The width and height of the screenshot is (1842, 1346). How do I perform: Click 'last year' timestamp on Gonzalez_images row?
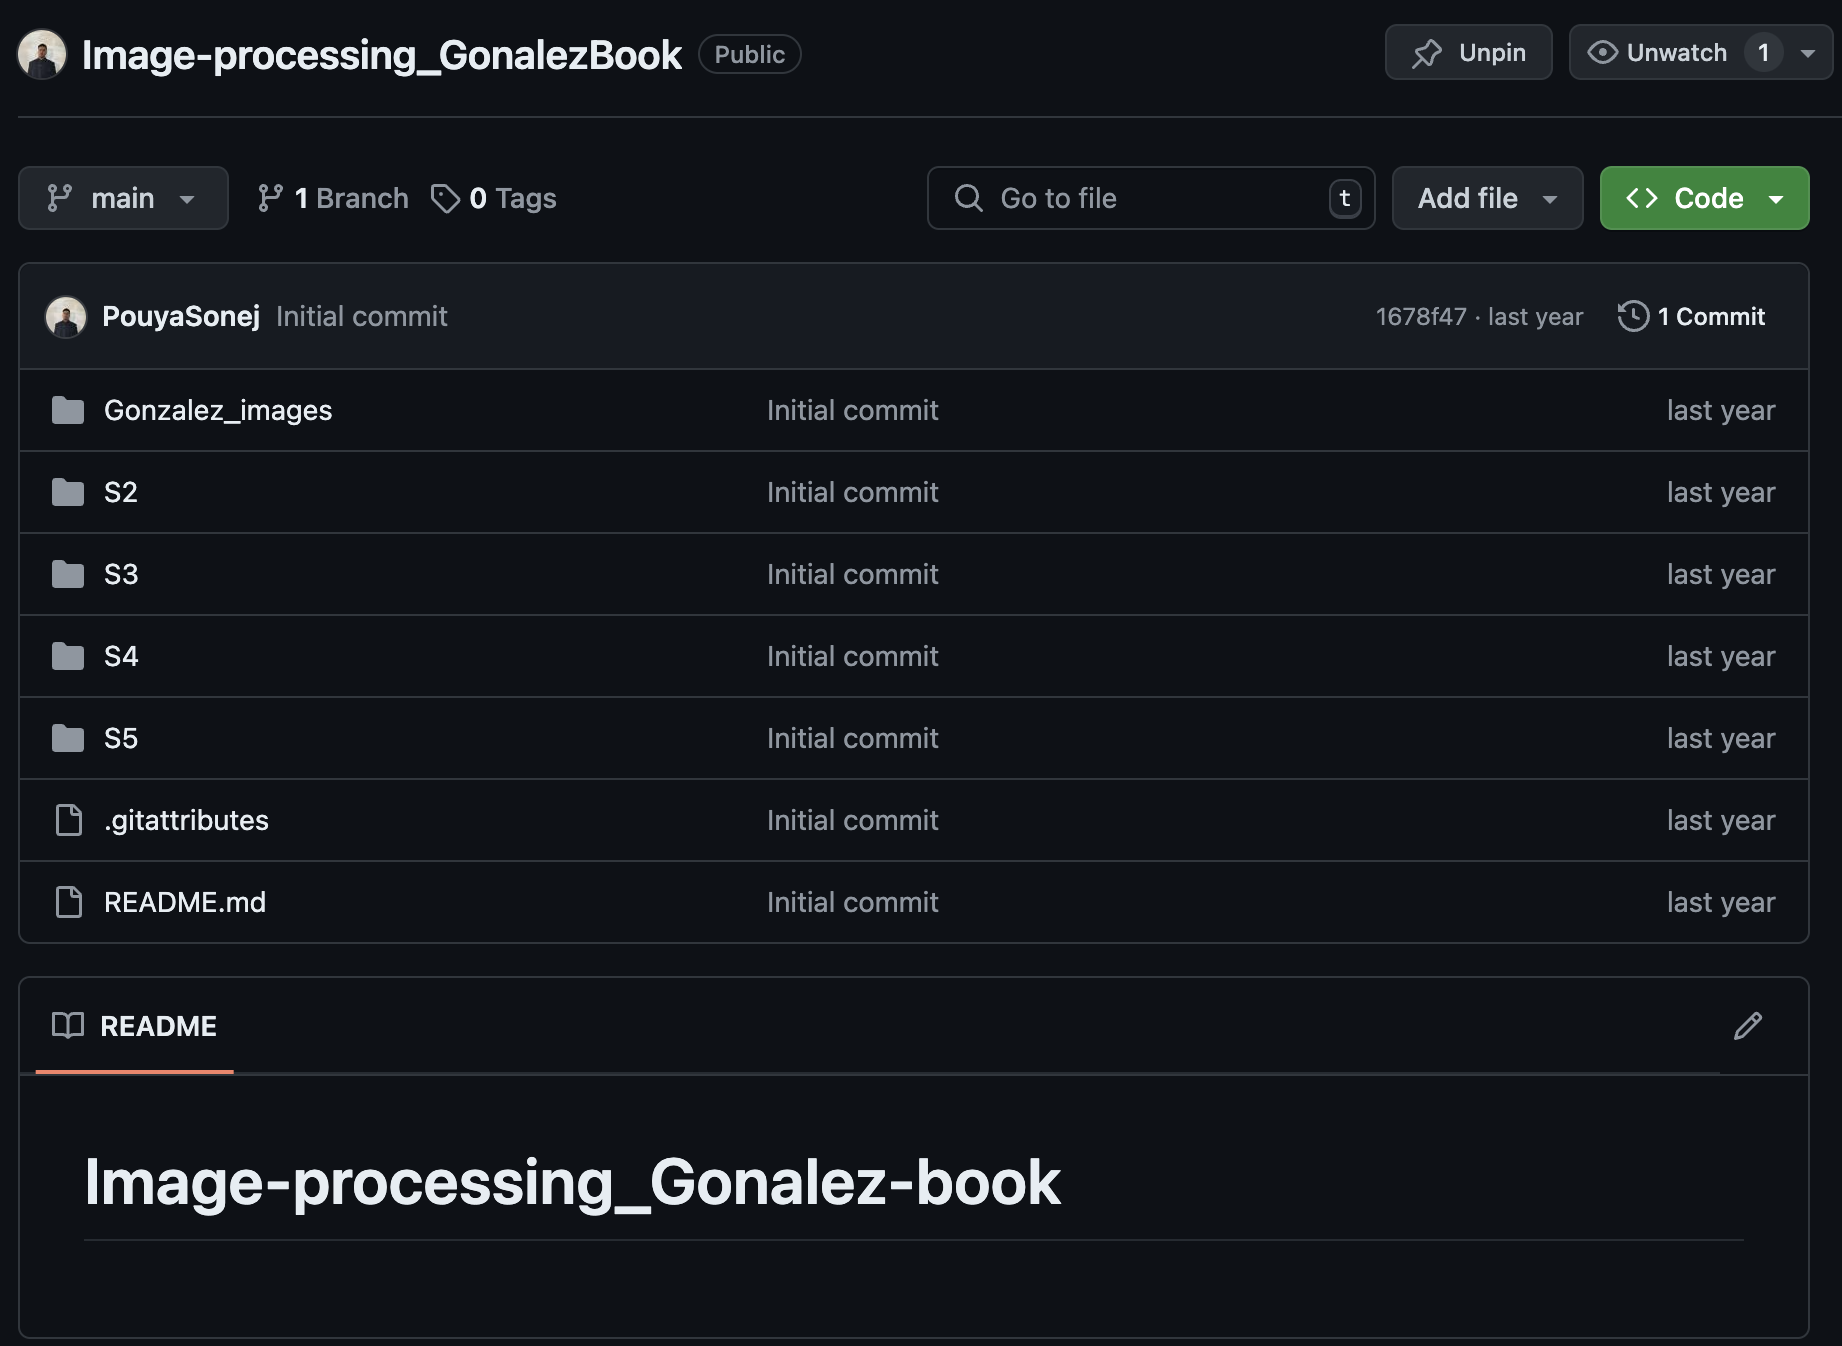tap(1721, 410)
